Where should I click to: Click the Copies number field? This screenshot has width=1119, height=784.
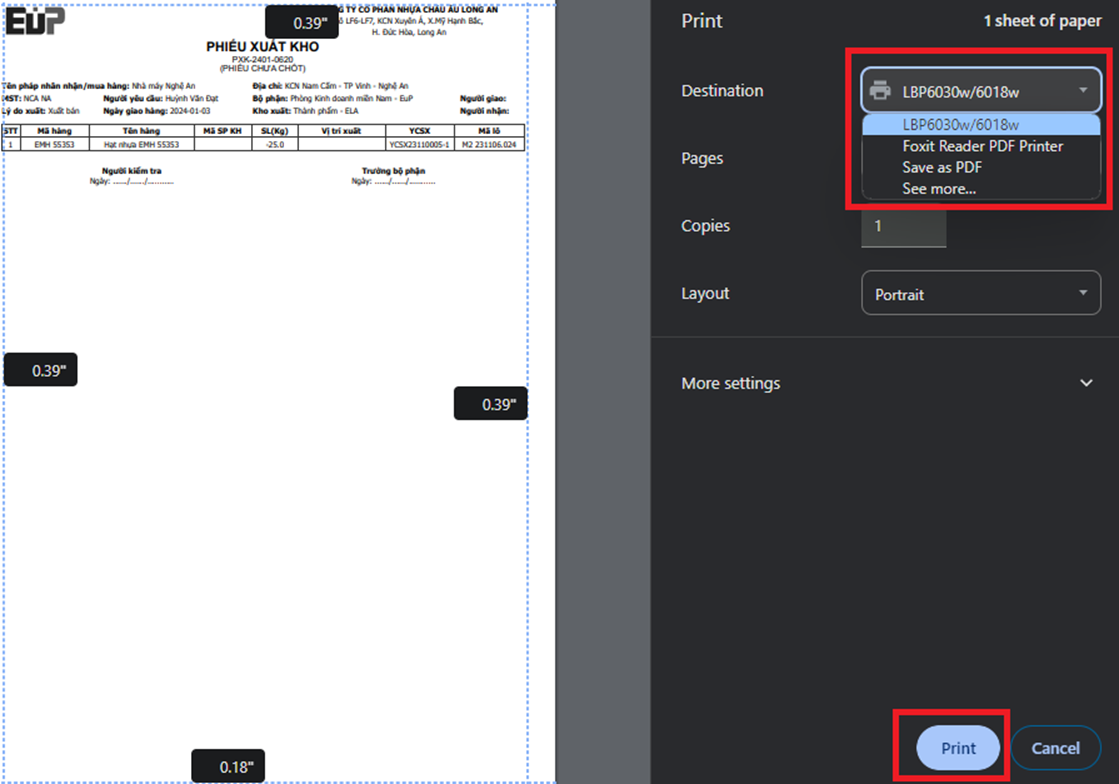point(903,227)
